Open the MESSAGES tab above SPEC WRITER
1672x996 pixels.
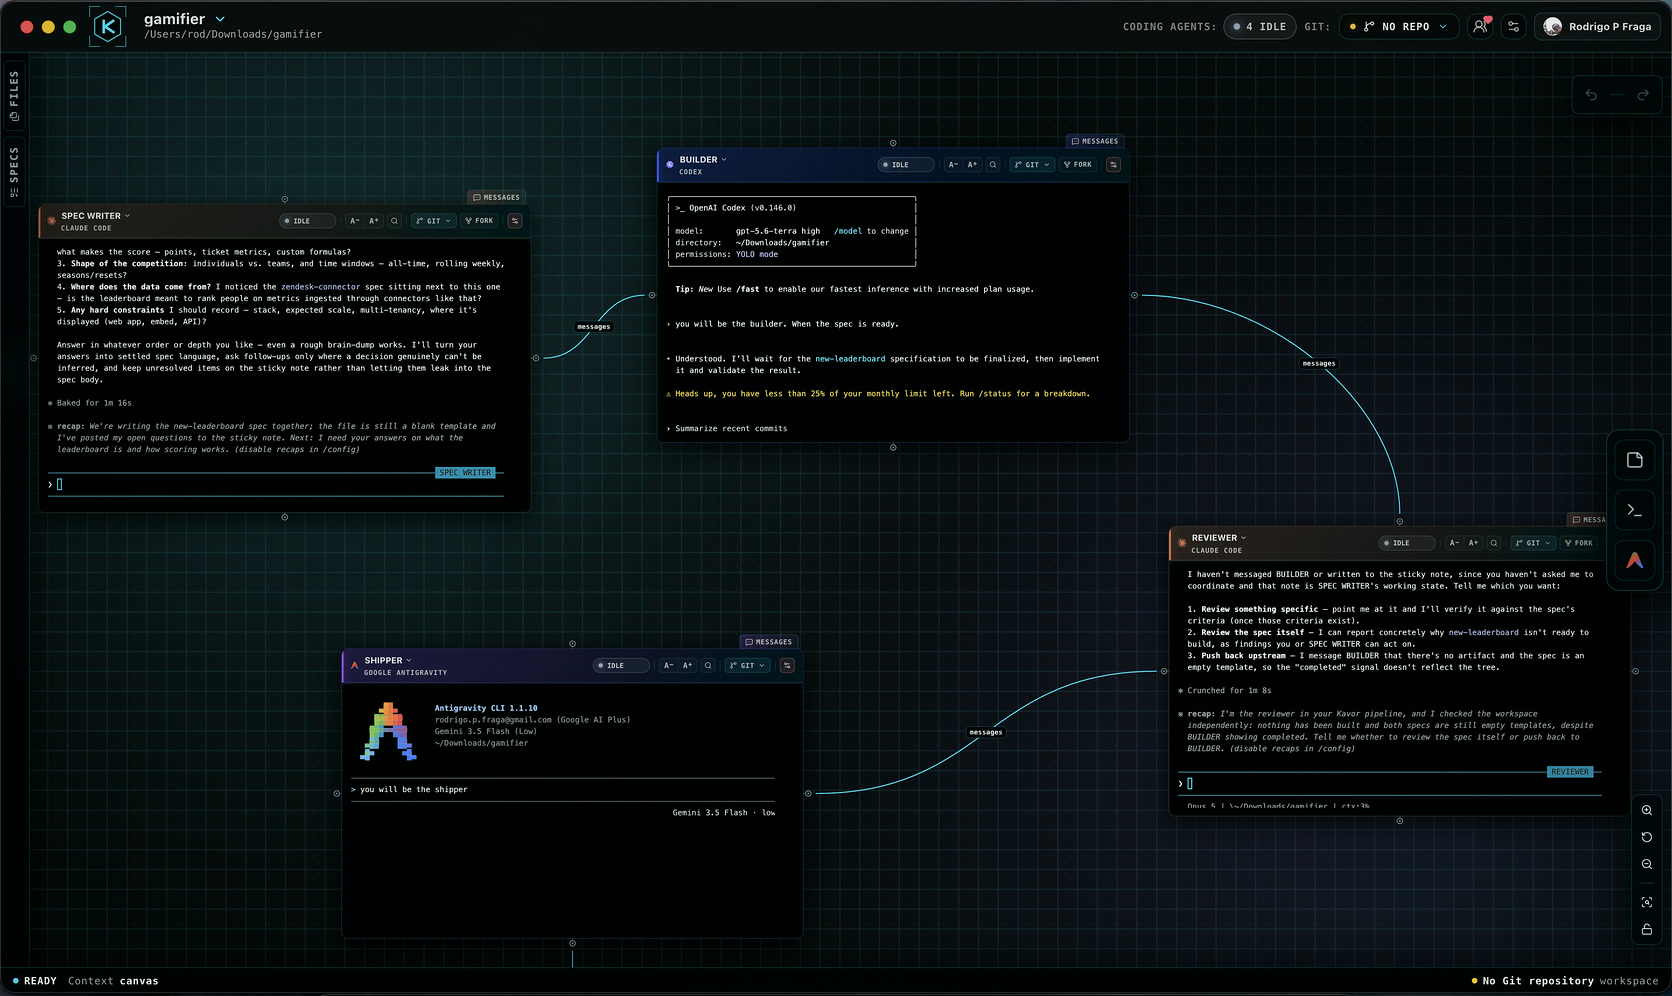[496, 197]
